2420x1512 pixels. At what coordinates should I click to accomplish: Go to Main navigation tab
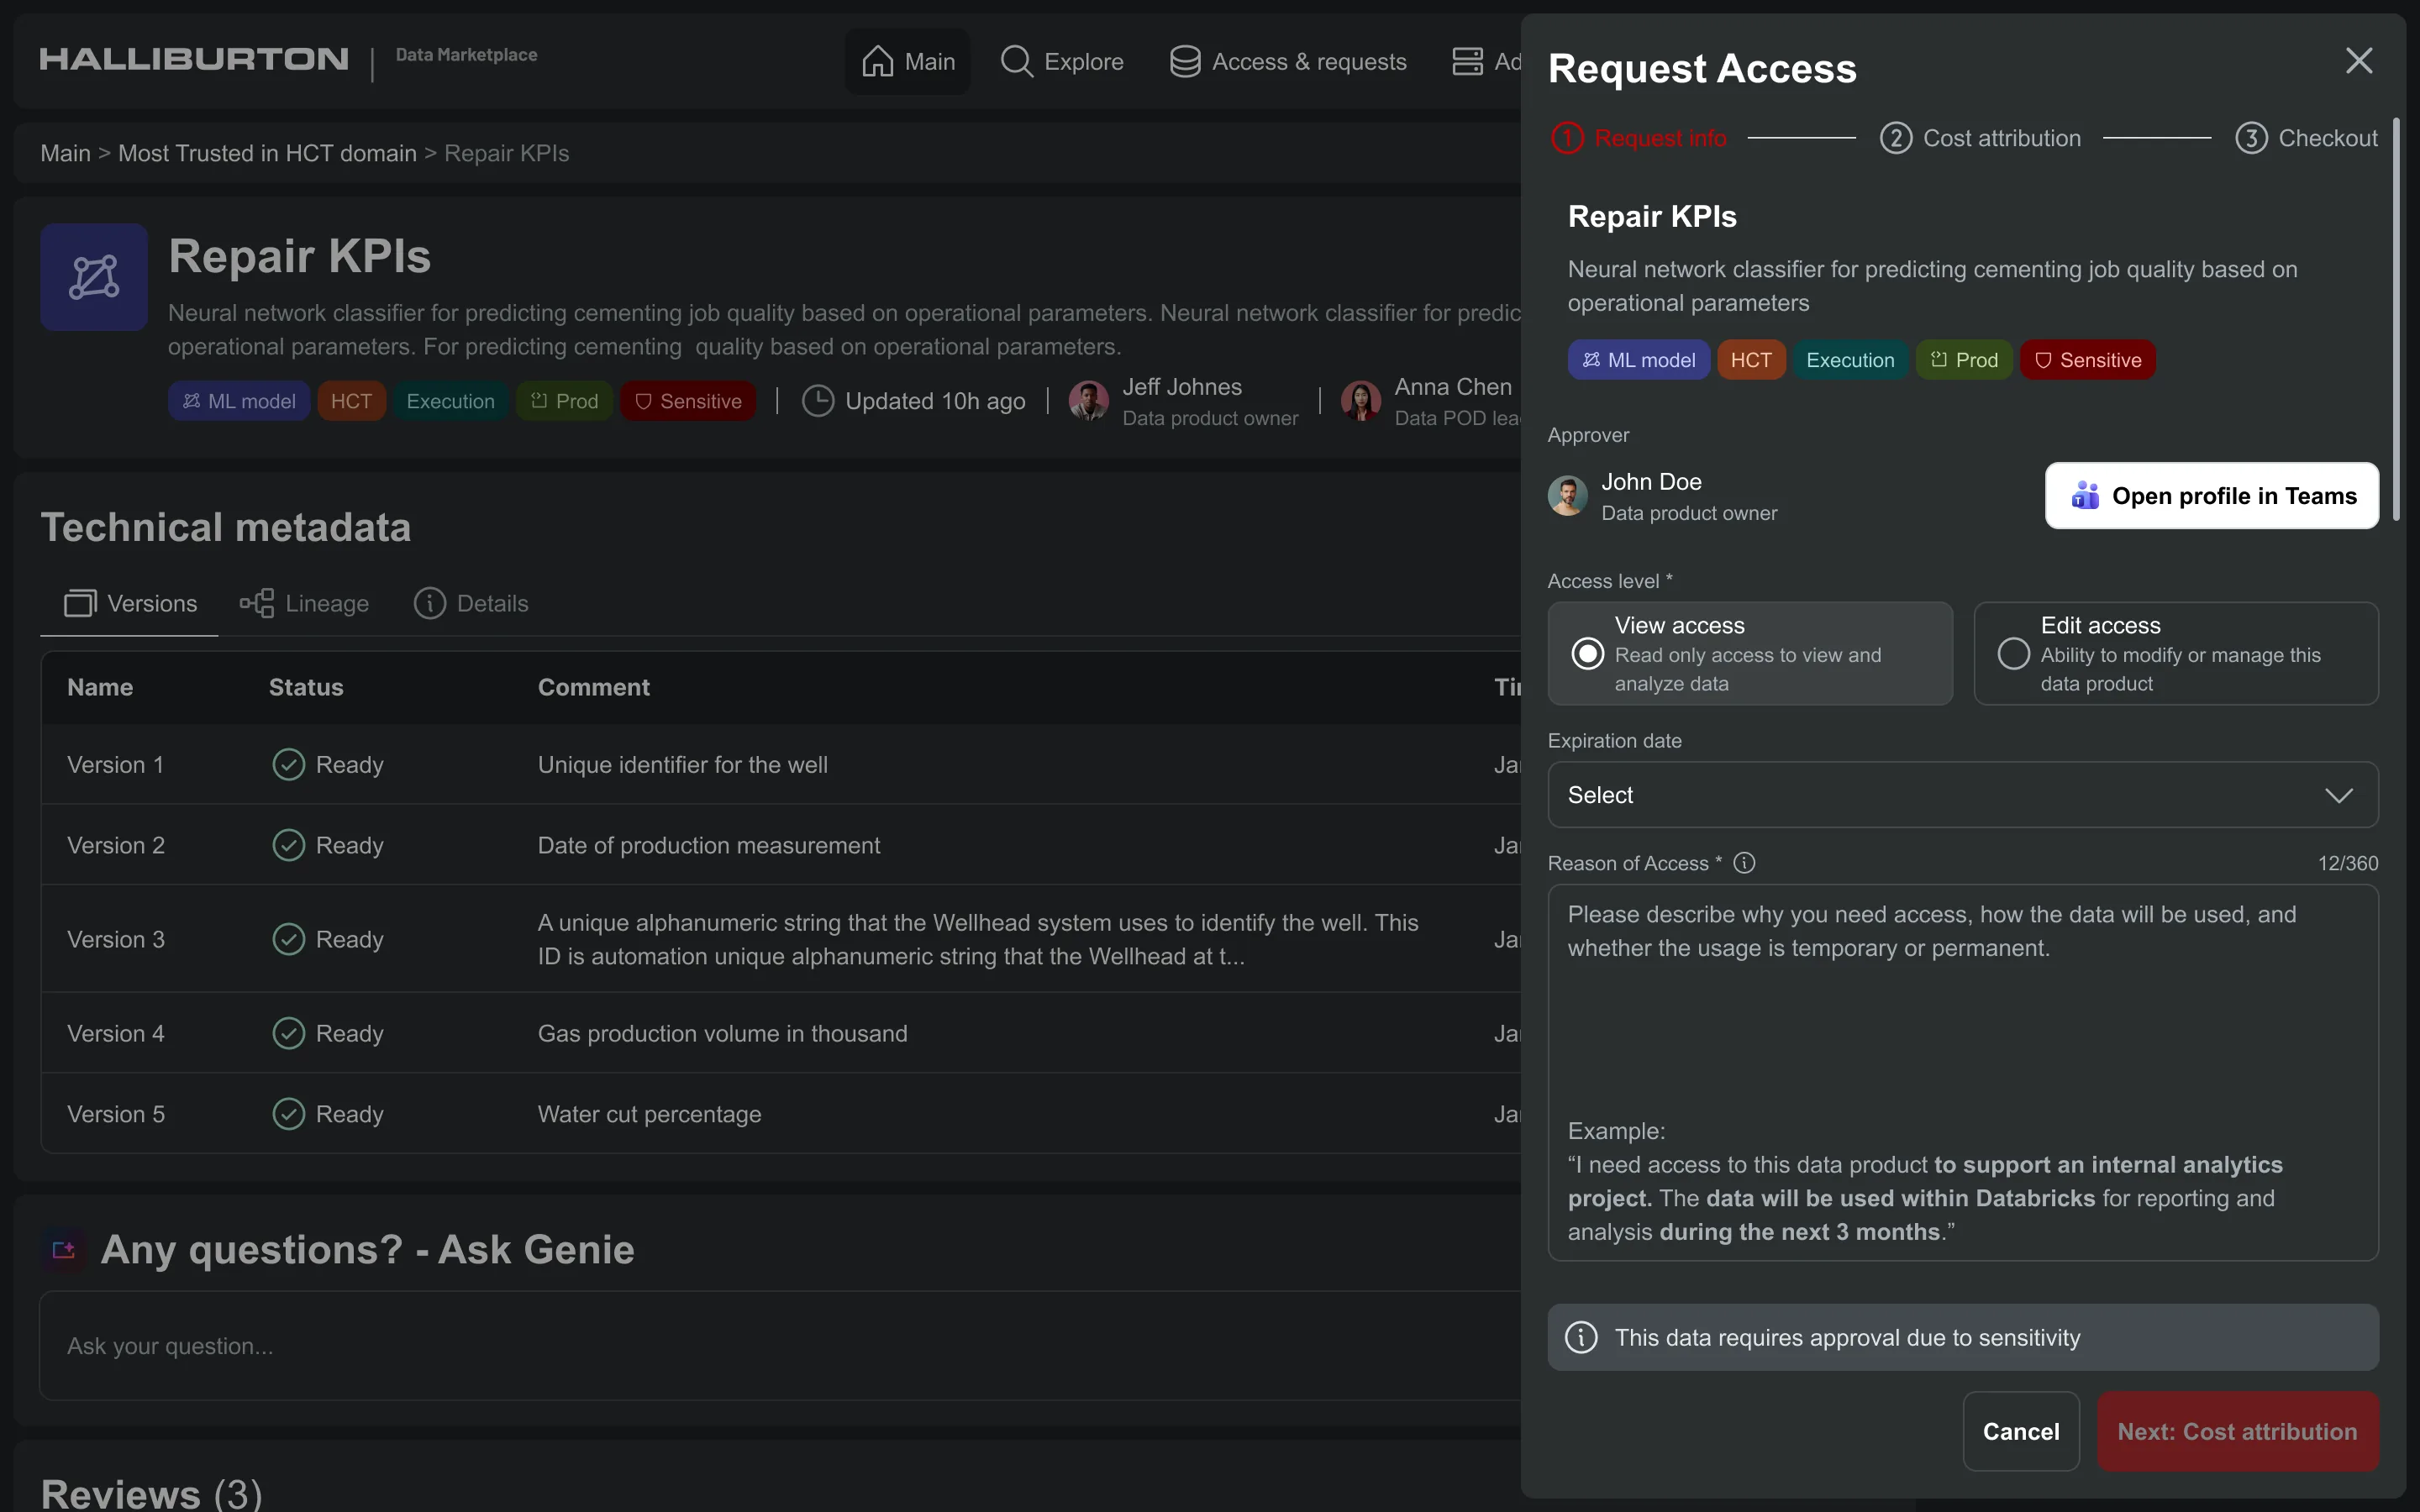pos(908,62)
